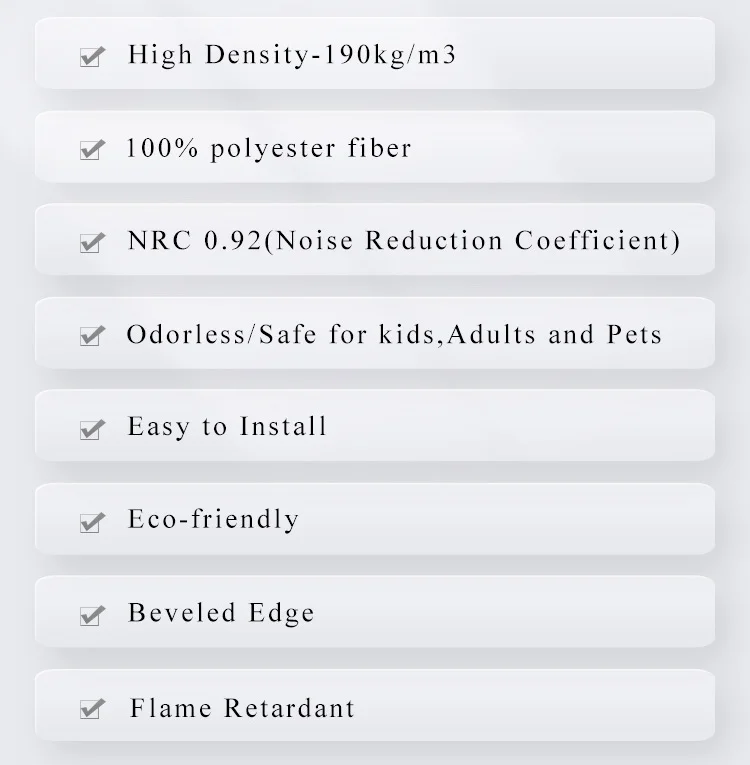Toggle the Flame Retardant checkmark

click(x=92, y=710)
